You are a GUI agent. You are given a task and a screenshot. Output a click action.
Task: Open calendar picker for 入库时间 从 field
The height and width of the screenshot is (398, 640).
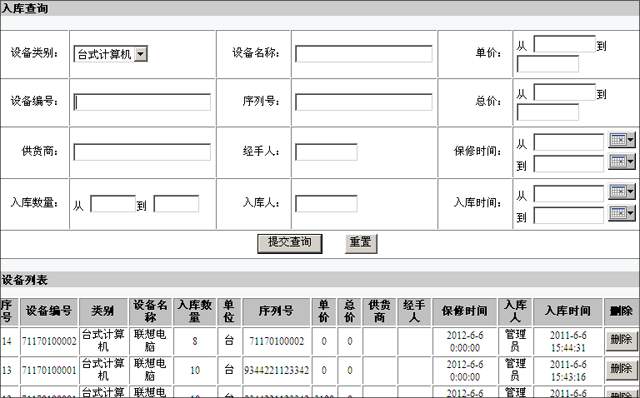pos(622,191)
